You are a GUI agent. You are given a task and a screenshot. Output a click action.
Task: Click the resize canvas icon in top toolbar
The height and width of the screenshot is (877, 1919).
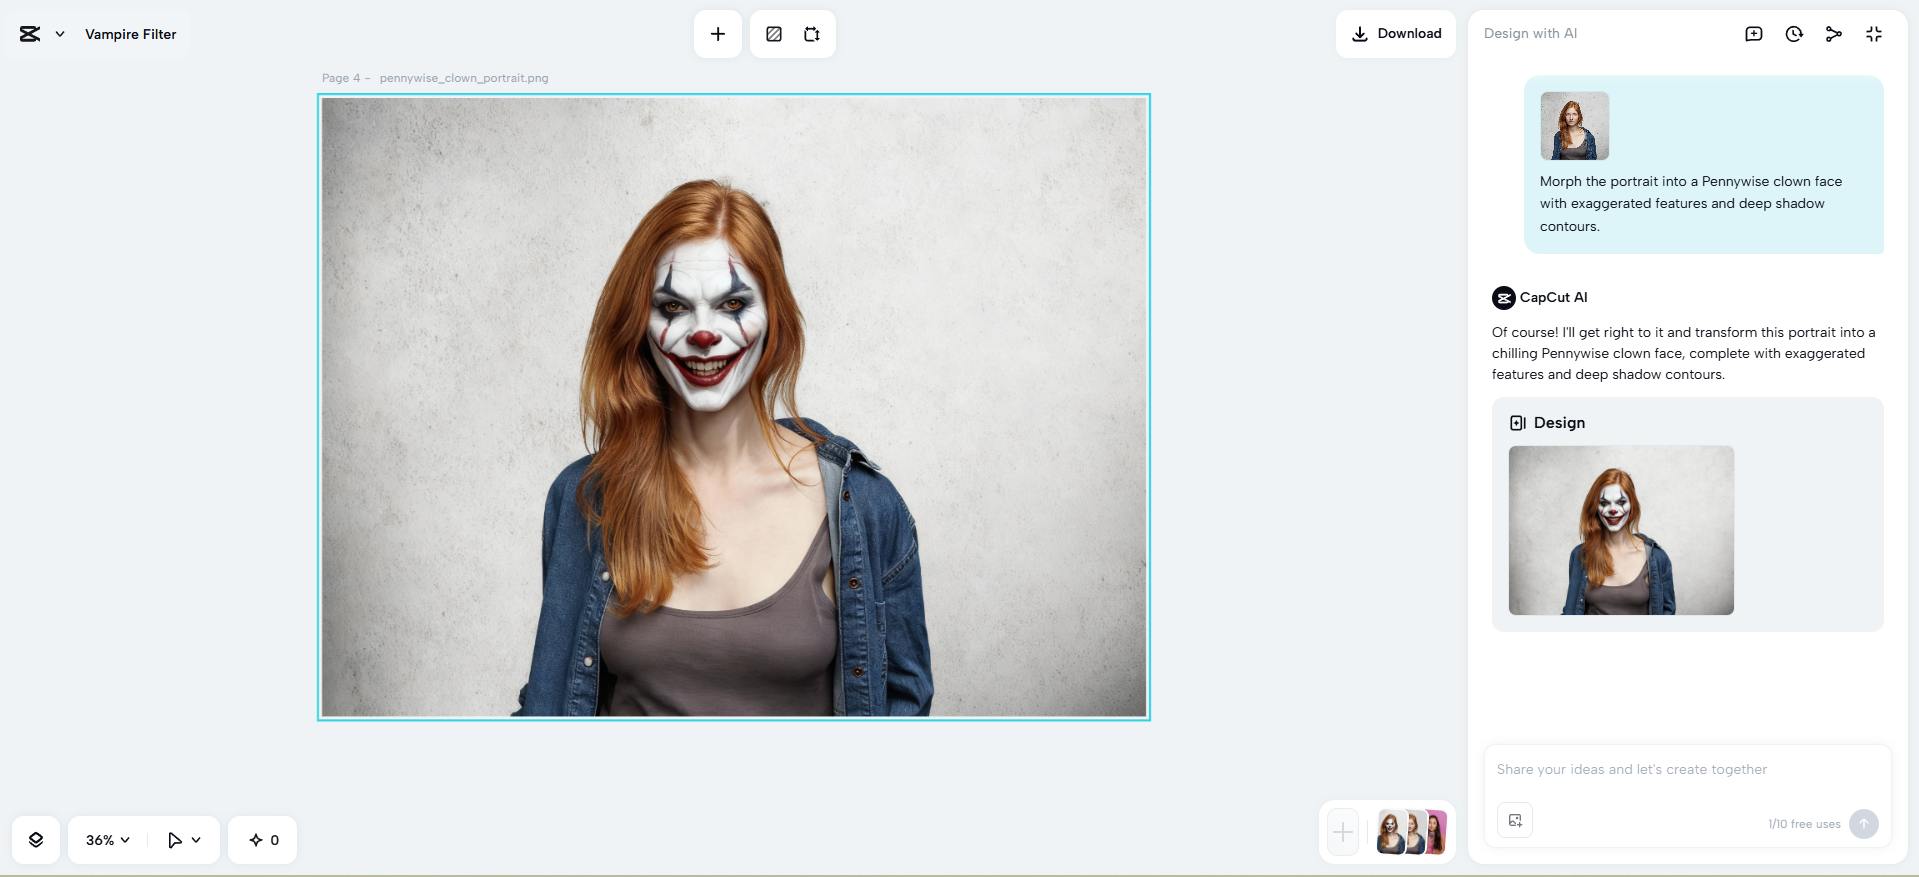pos(812,34)
